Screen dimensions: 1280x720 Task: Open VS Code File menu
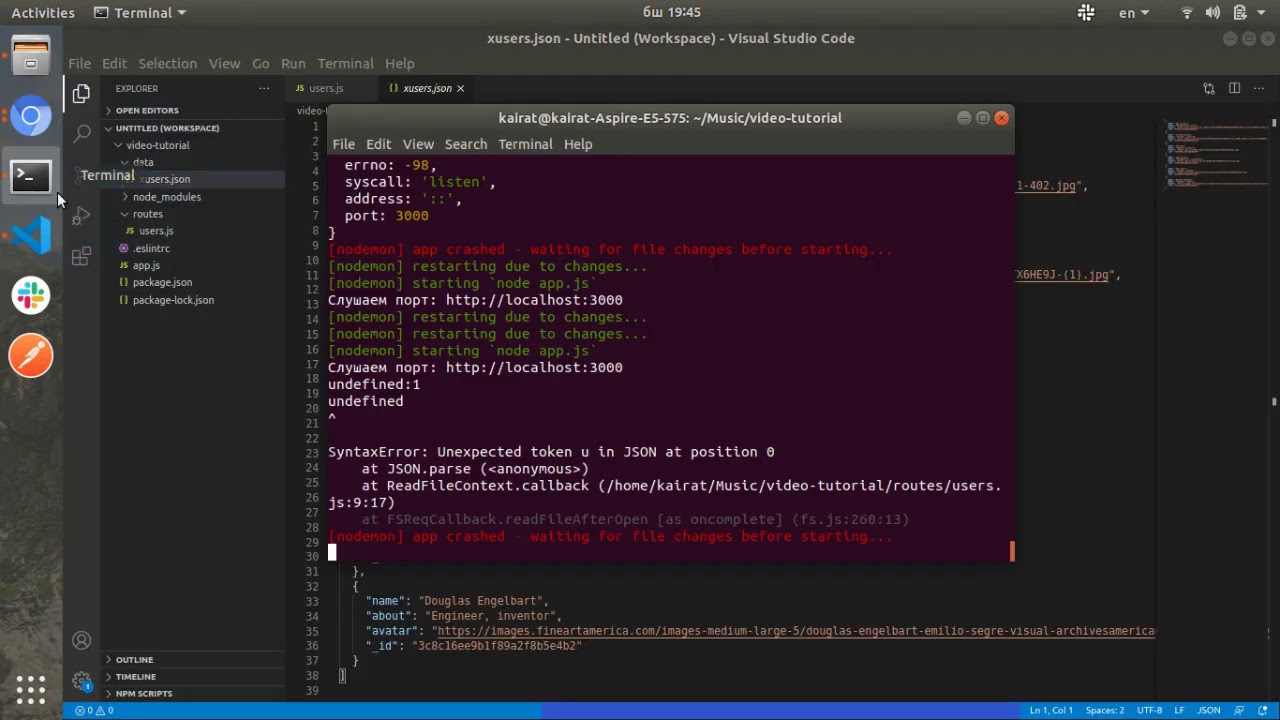pos(79,63)
